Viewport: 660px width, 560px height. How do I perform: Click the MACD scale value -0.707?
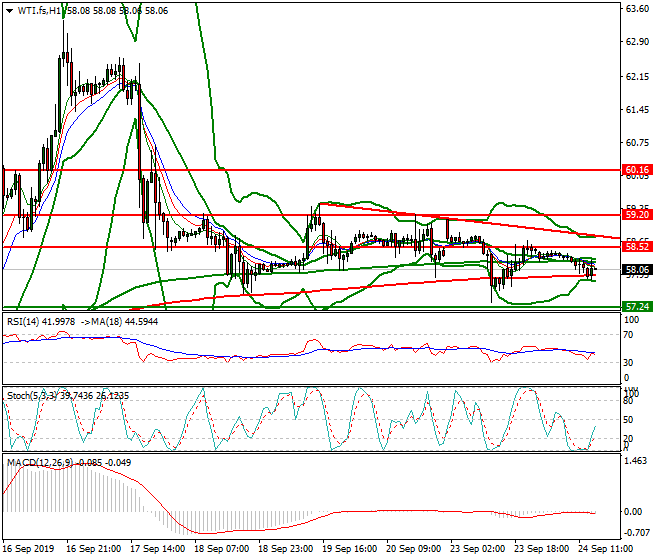(x=636, y=533)
